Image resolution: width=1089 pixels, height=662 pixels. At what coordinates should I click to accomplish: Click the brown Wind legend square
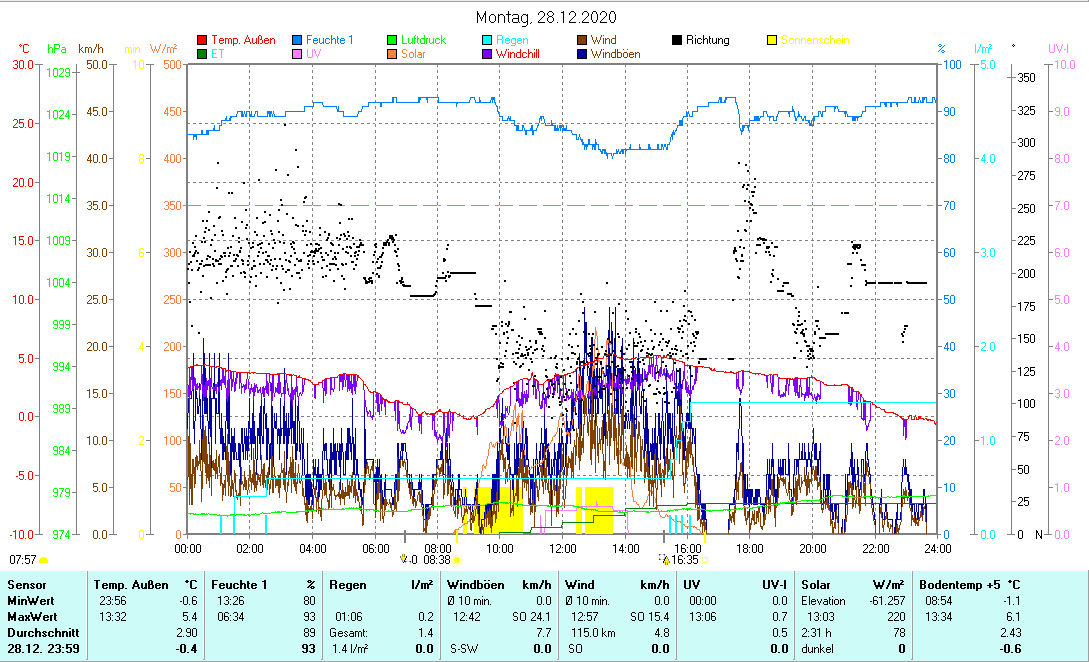click(582, 41)
